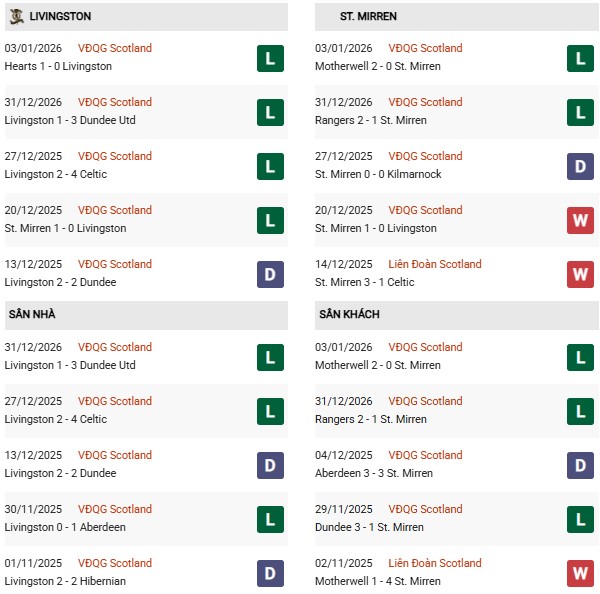Follow the VĐQG Scotland link dated 30/11/2025
Screen dimensions: 600x594
tap(115, 509)
